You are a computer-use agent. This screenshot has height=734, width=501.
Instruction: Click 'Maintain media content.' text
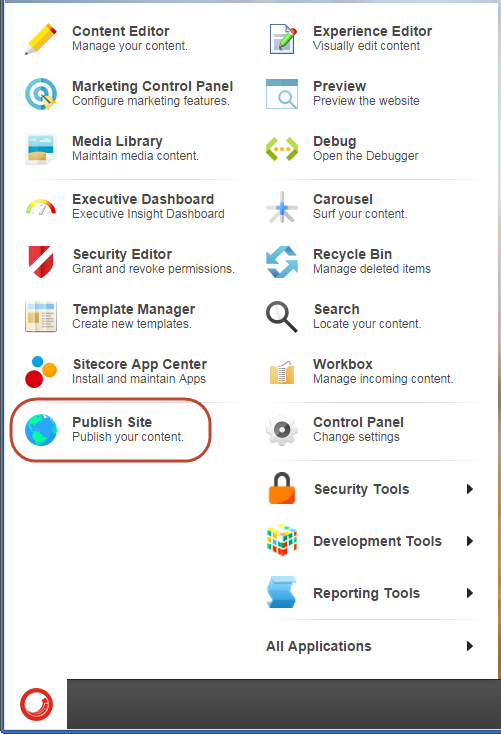coord(135,156)
